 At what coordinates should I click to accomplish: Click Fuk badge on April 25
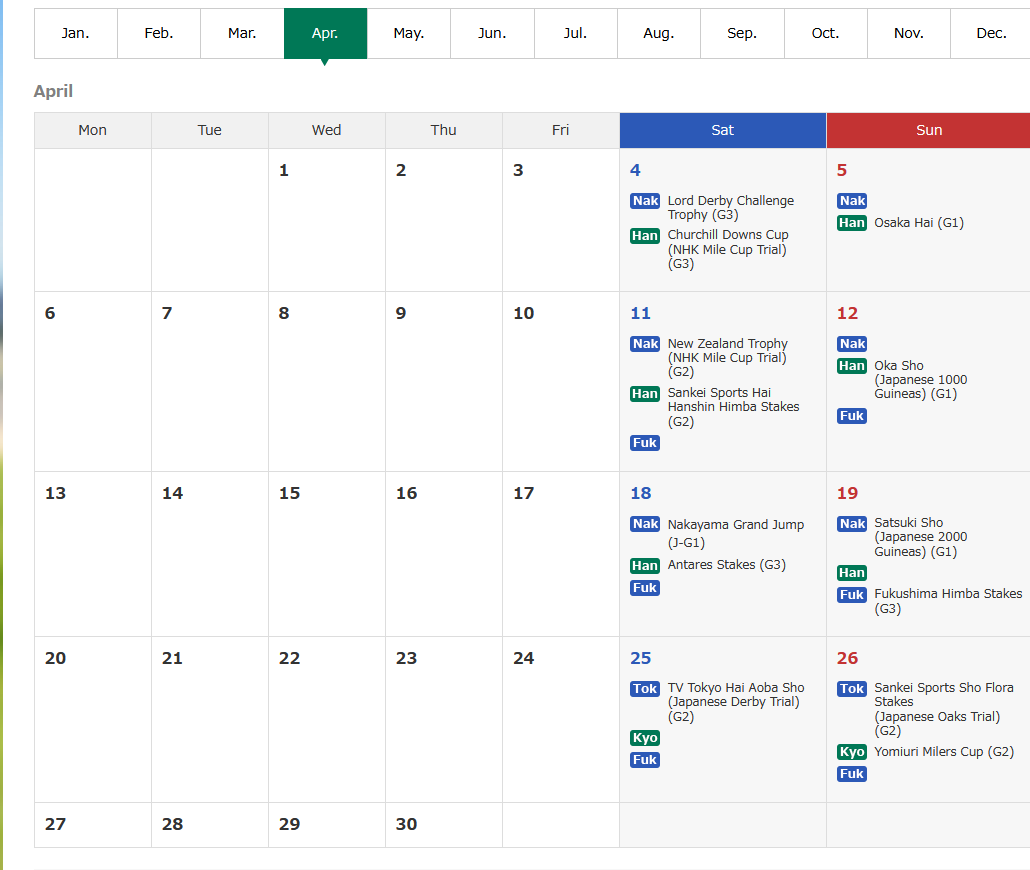coord(645,760)
